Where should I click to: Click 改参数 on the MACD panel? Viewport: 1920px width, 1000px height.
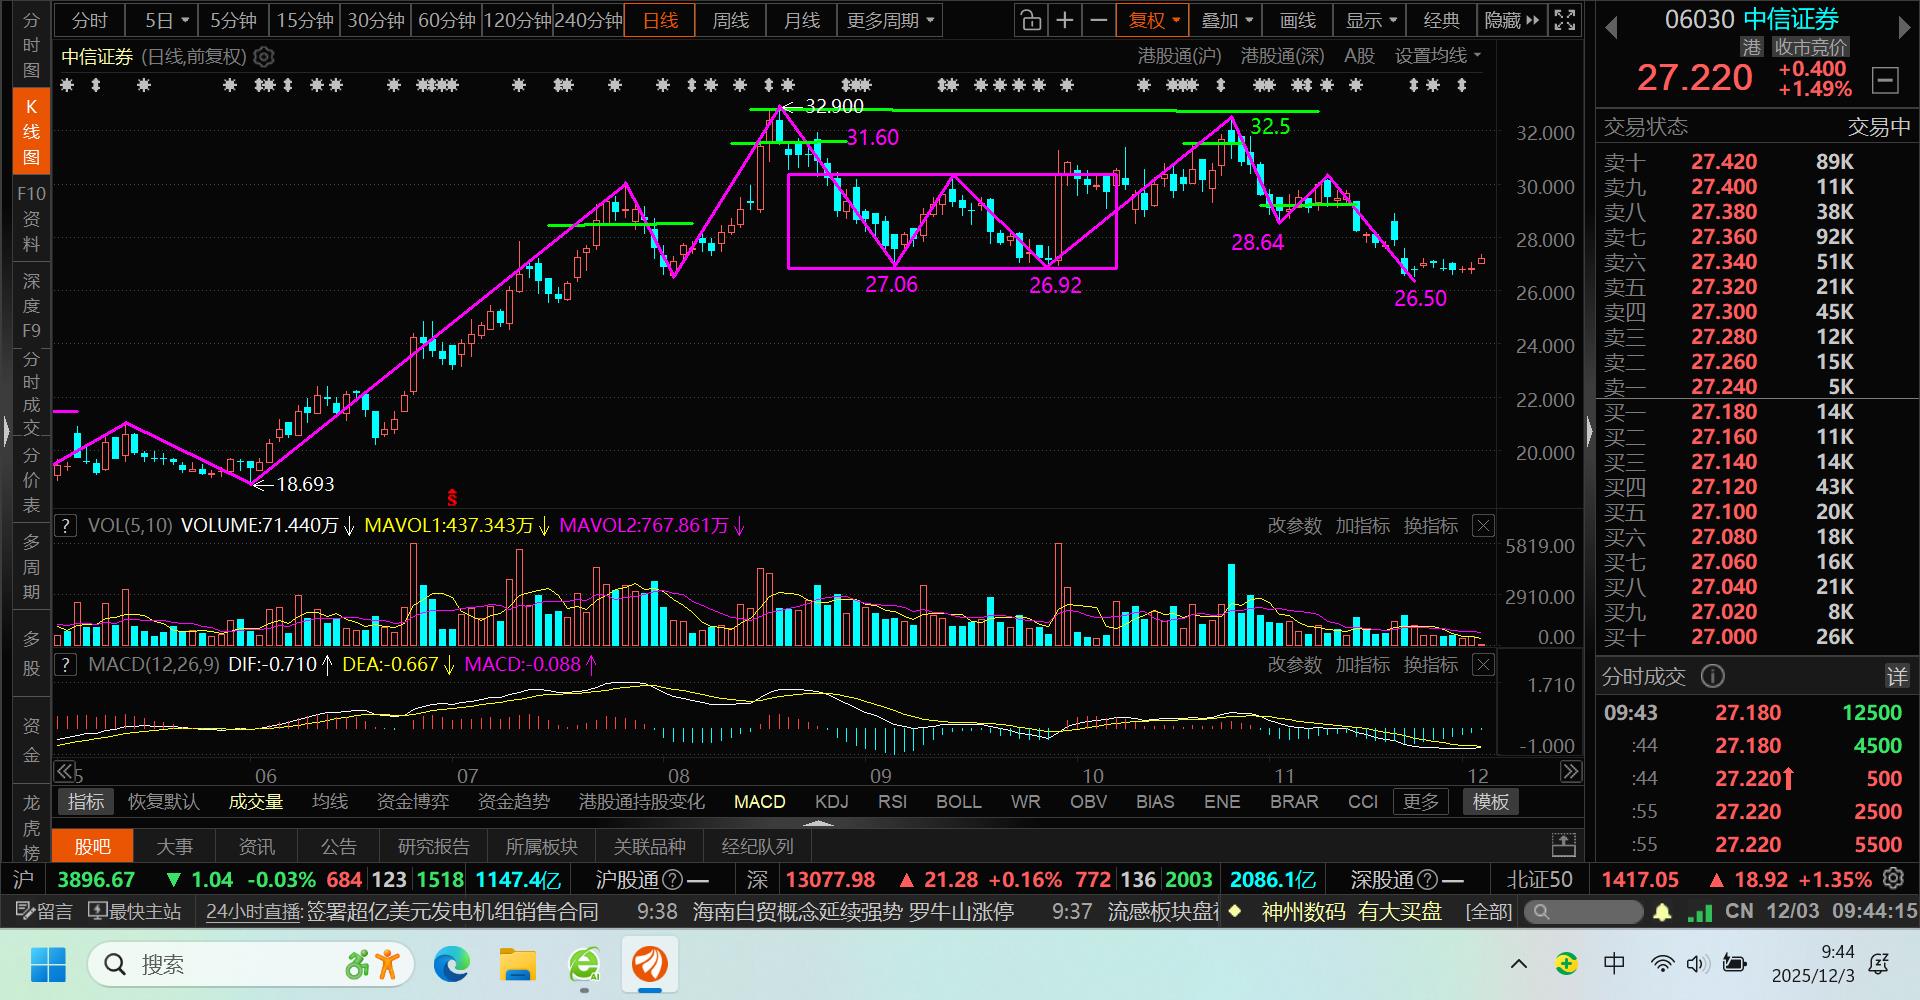1294,665
